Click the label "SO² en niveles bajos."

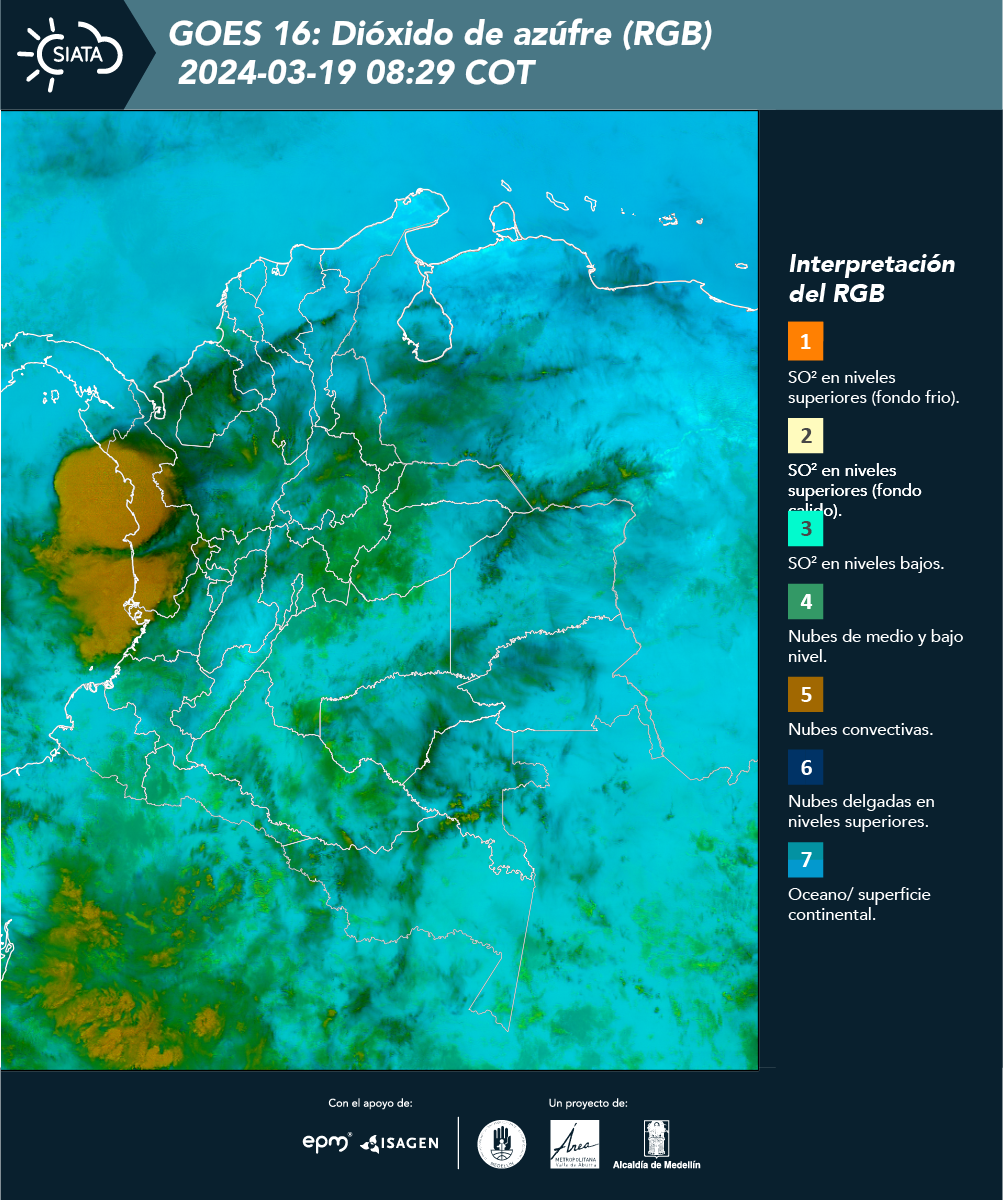pos(866,563)
